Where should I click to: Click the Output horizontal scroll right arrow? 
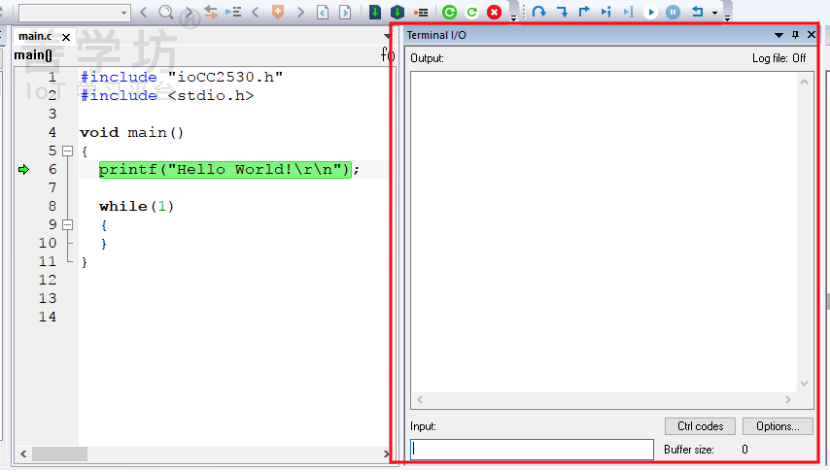[x=788, y=400]
